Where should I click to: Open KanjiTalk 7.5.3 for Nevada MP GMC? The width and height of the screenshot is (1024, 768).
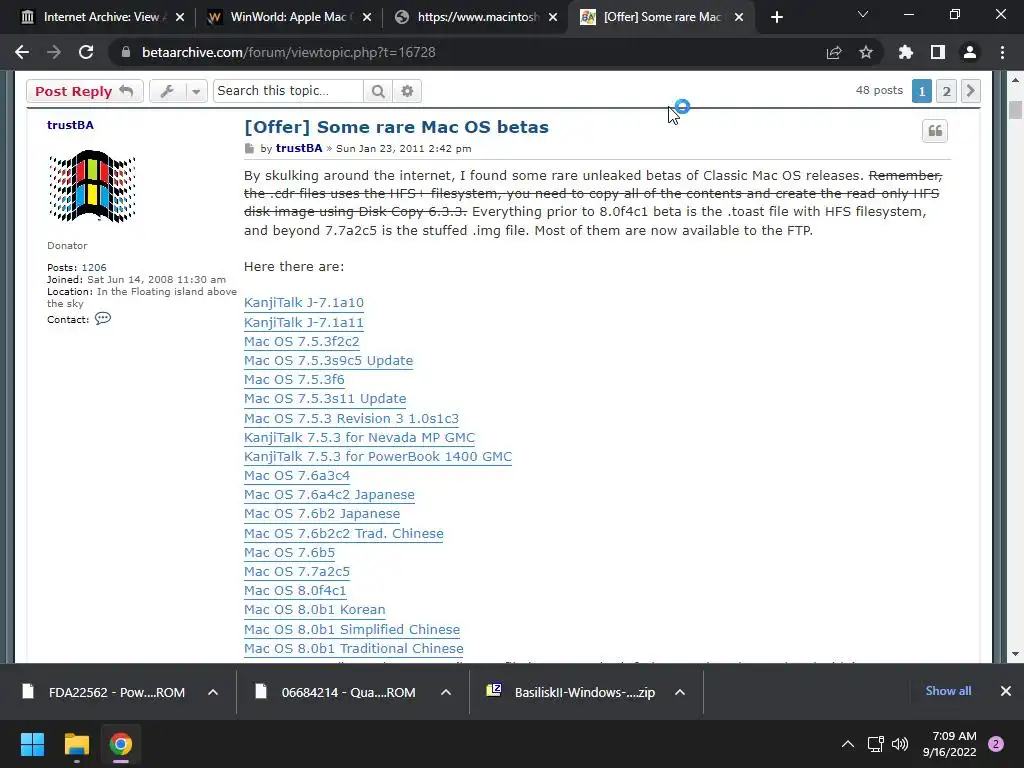(x=359, y=438)
